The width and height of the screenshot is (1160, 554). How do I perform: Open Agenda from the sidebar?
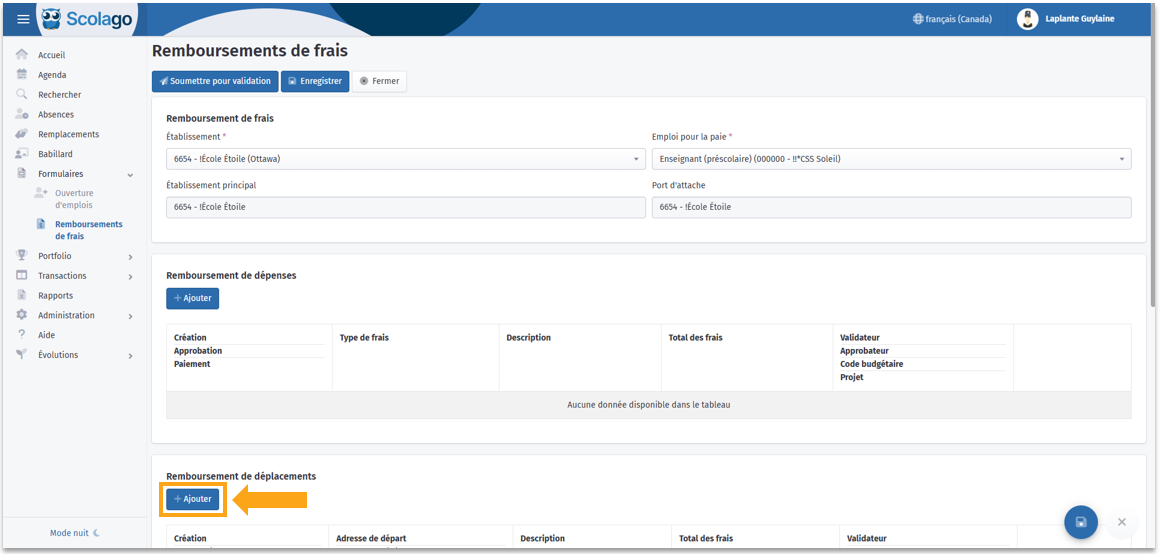[52, 75]
